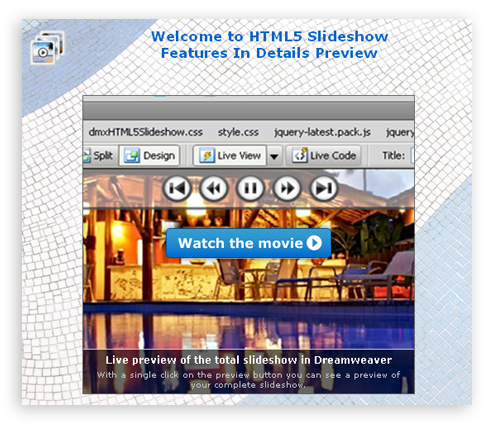Click the skip-to-first-slide playback button
The image size is (495, 425).
click(177, 188)
